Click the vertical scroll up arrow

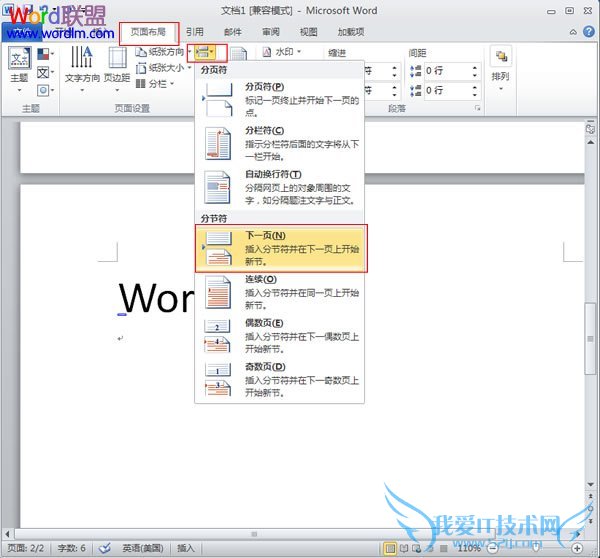click(590, 142)
